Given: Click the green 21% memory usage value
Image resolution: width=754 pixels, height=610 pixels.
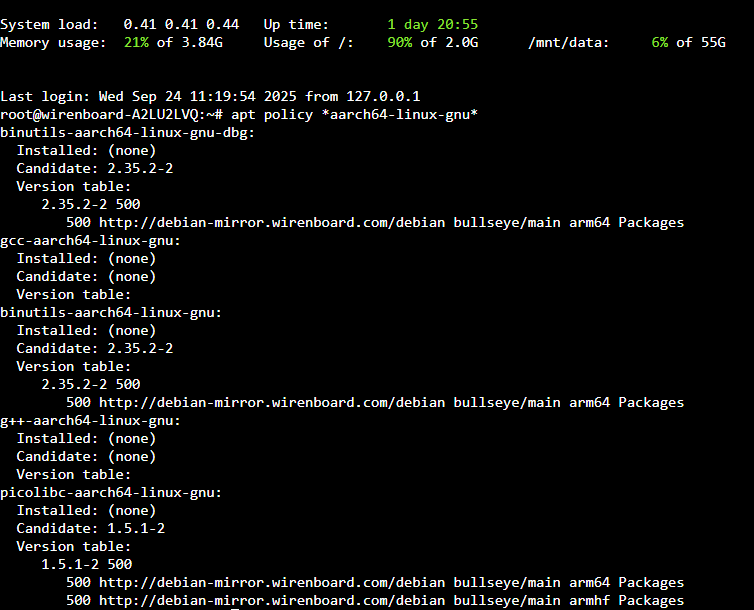Looking at the screenshot, I should click(x=136, y=43).
